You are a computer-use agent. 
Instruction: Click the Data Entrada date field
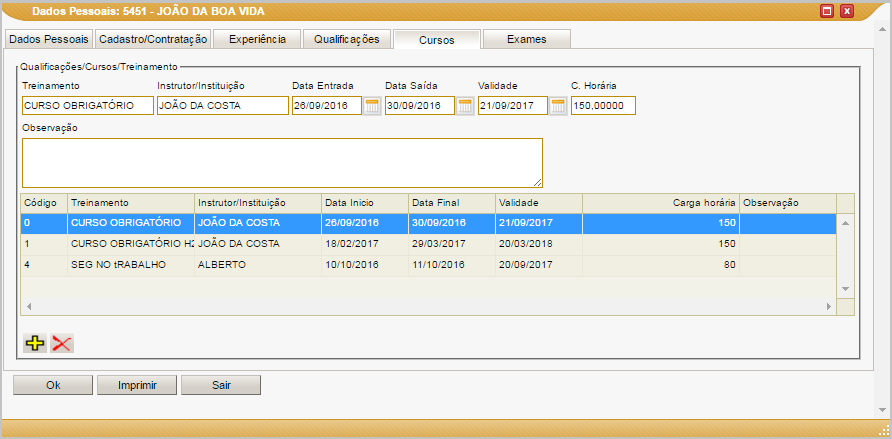[x=327, y=106]
